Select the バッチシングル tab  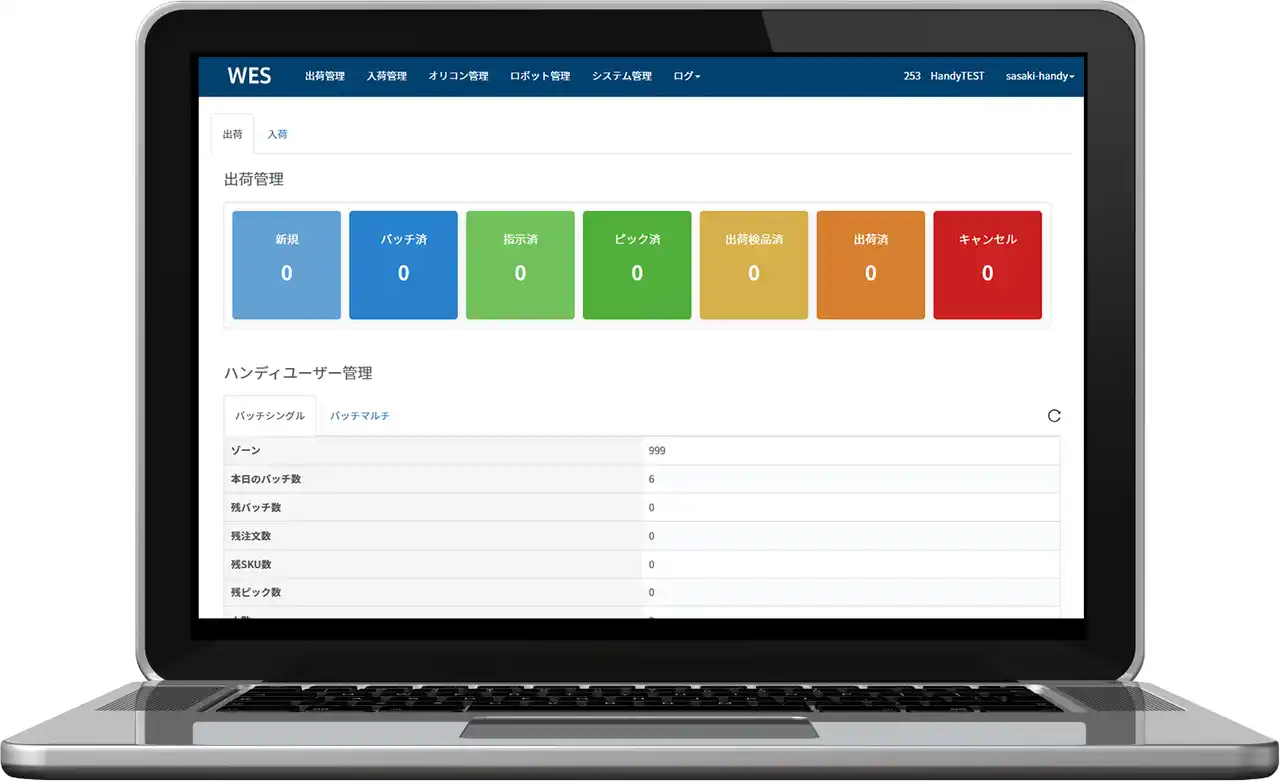(x=270, y=416)
